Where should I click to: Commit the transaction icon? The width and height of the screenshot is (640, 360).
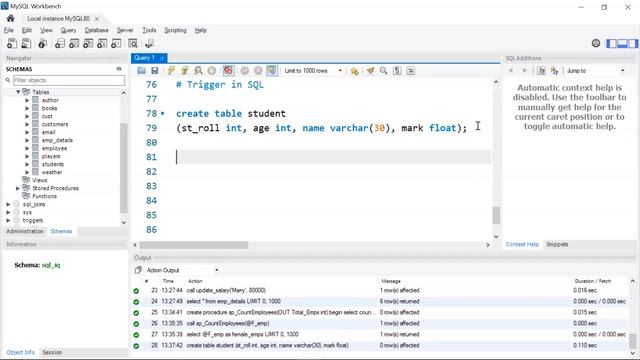coord(244,71)
